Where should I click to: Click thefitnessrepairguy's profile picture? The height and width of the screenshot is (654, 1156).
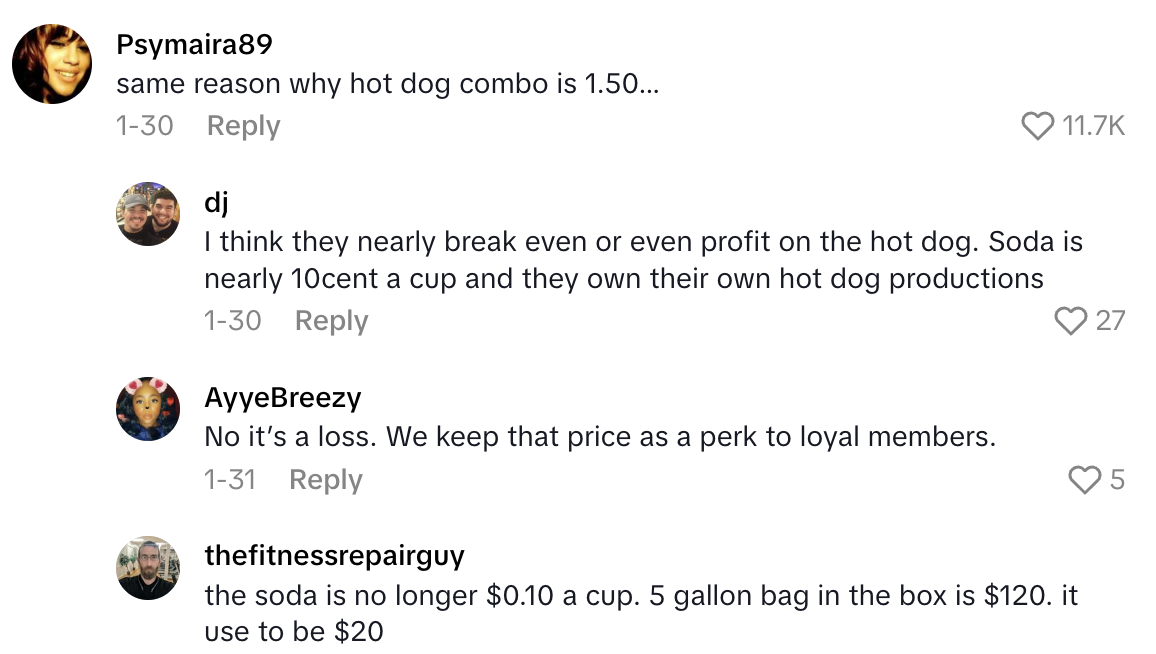(x=148, y=567)
